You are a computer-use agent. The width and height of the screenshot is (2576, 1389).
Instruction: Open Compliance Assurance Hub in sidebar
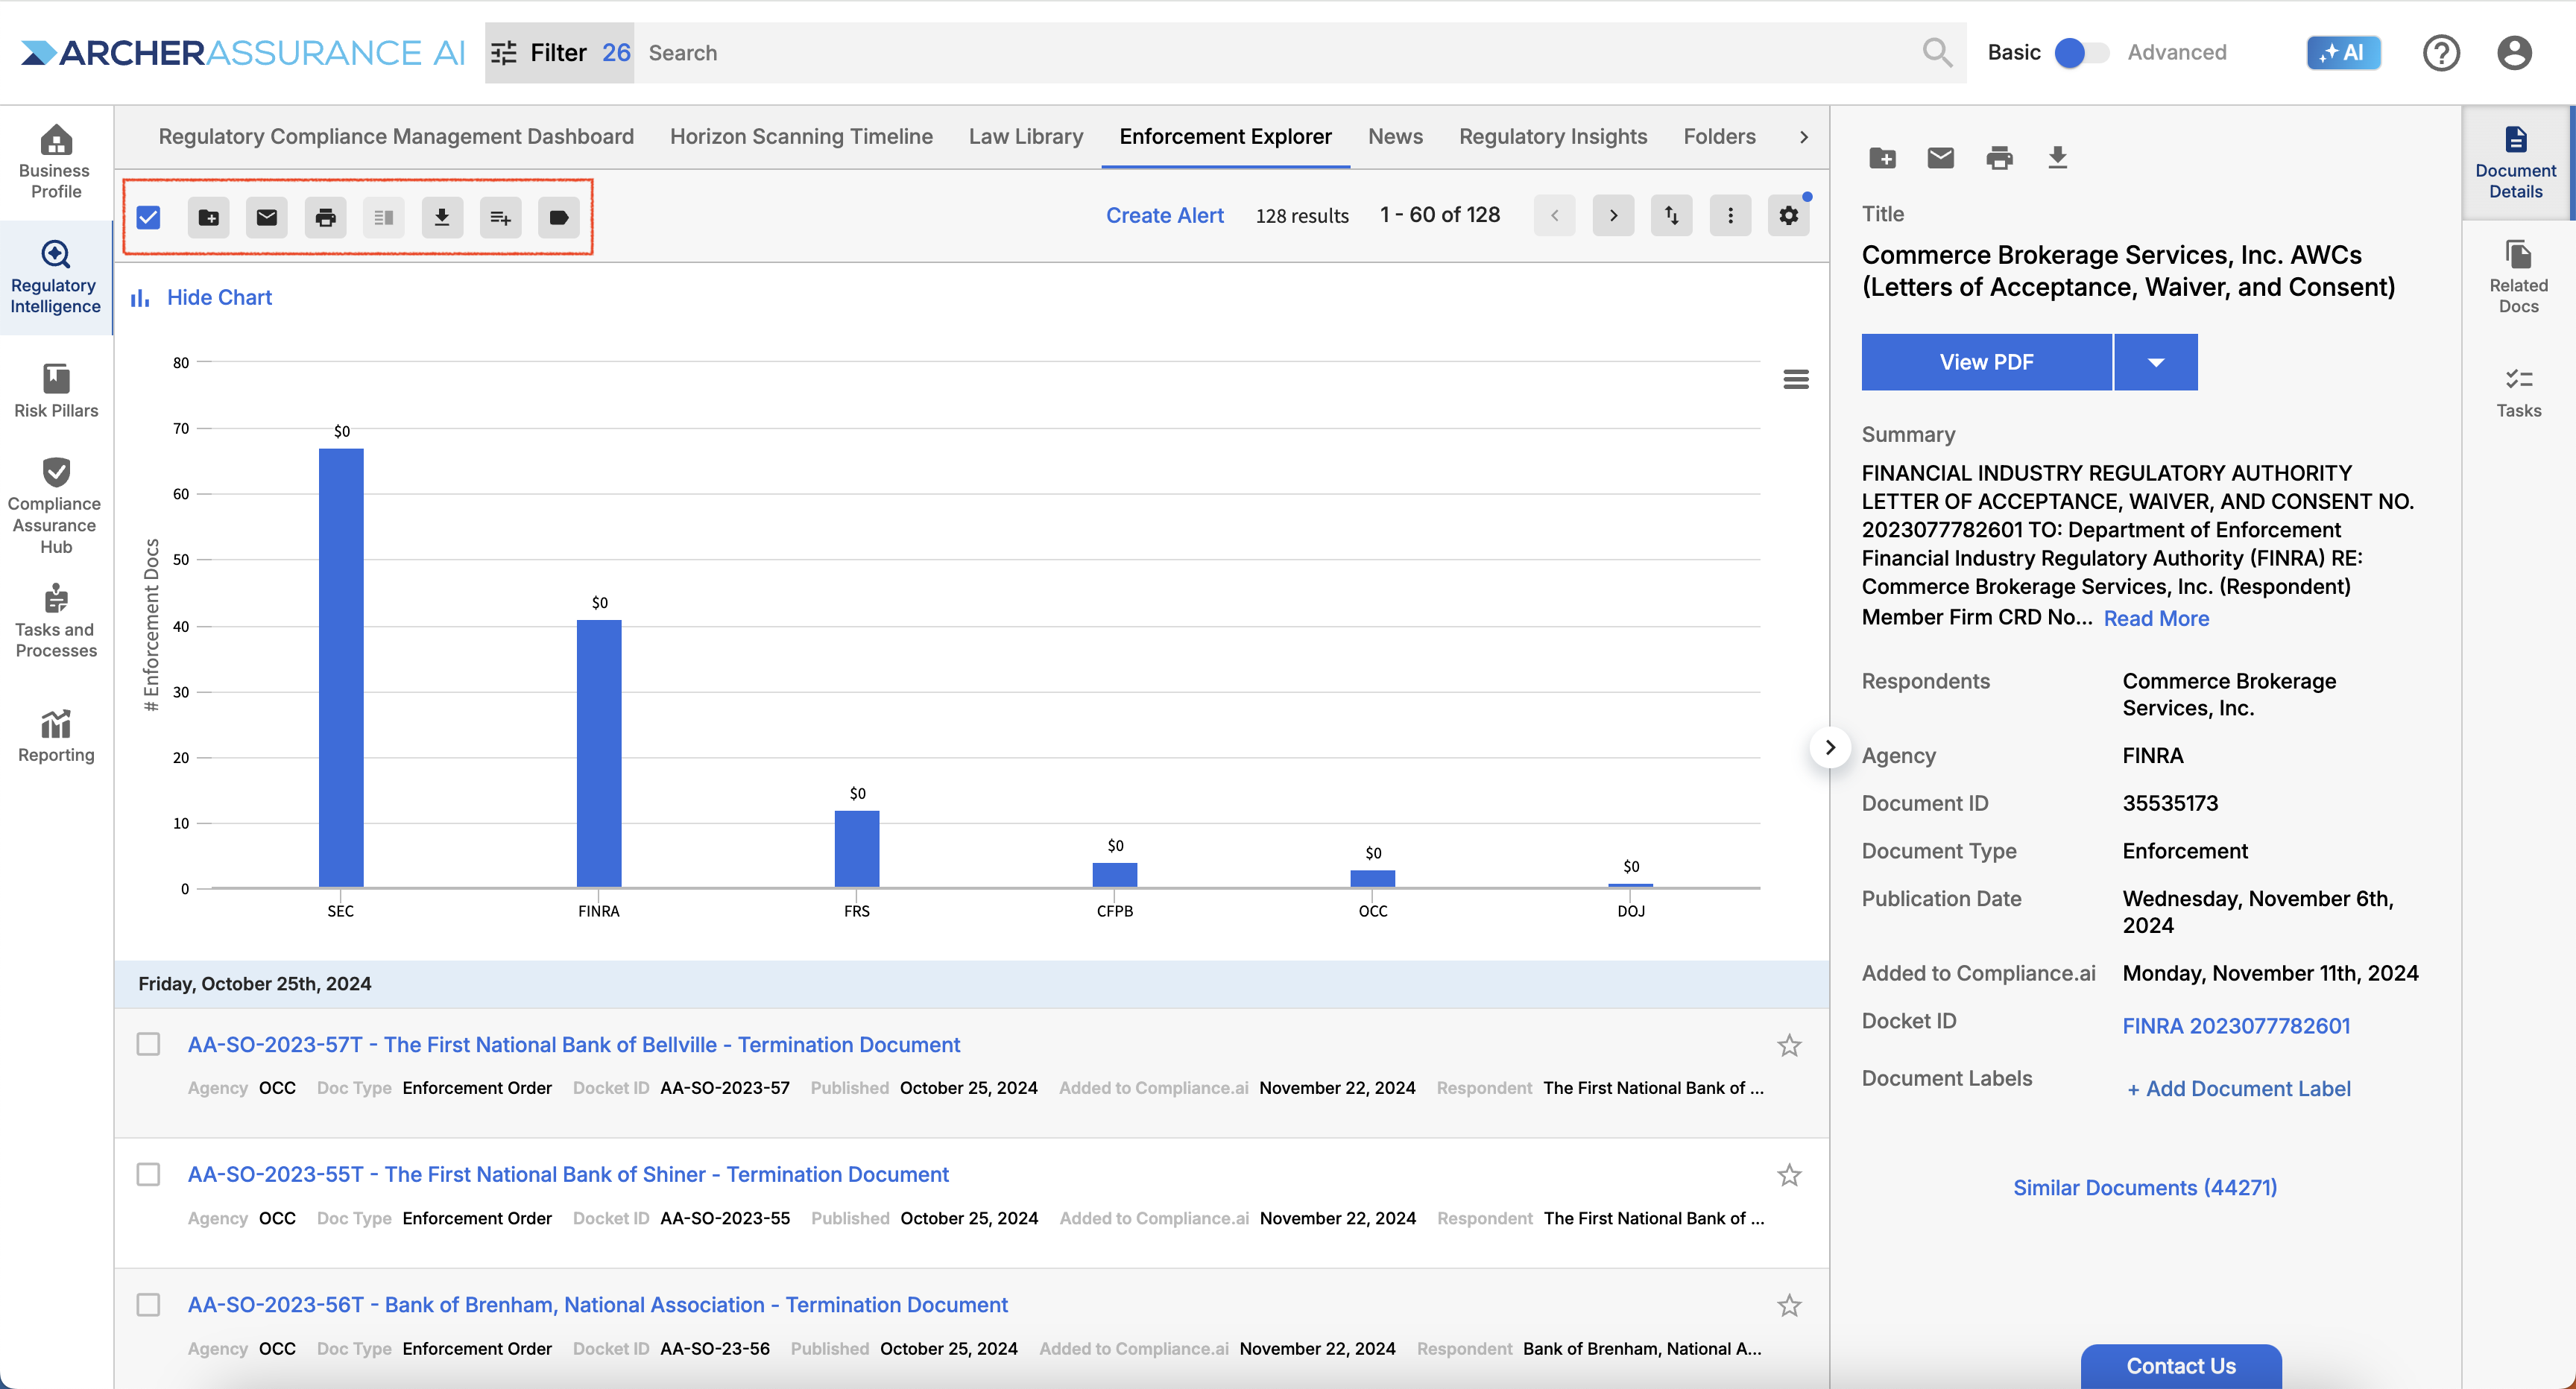(56, 506)
